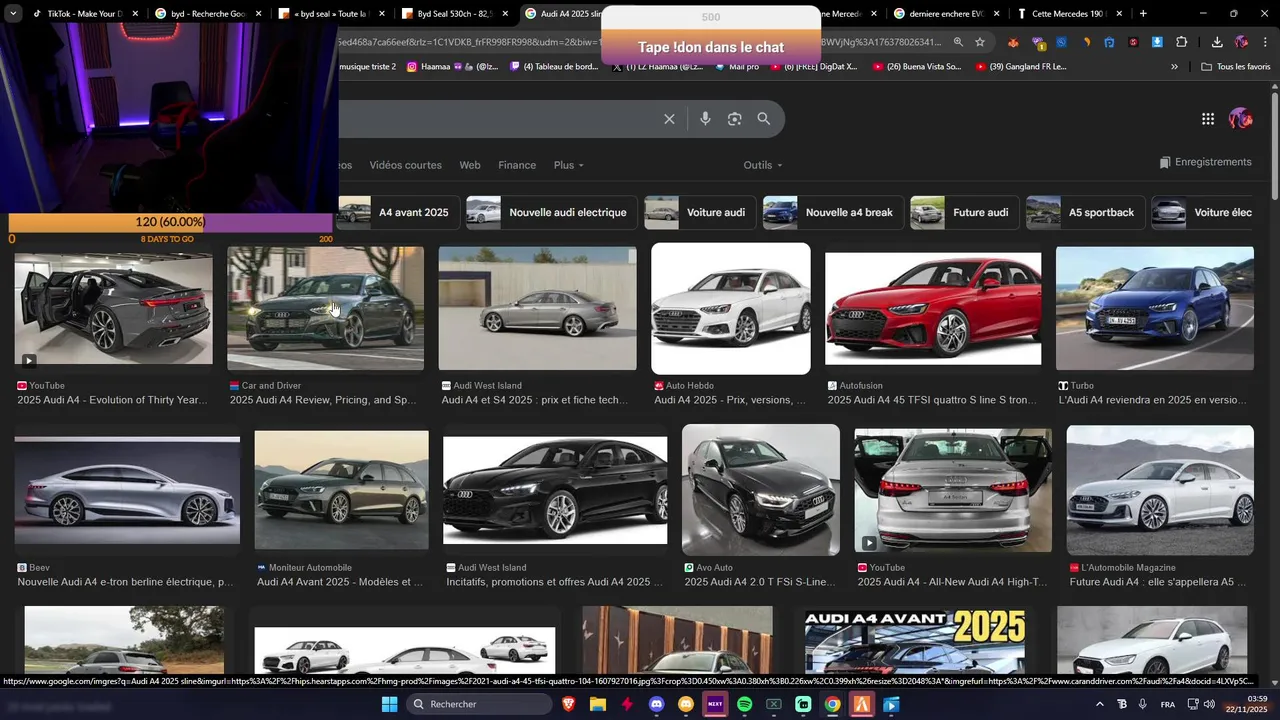Show Chrome downloads
The image size is (1280, 720).
1217,42
